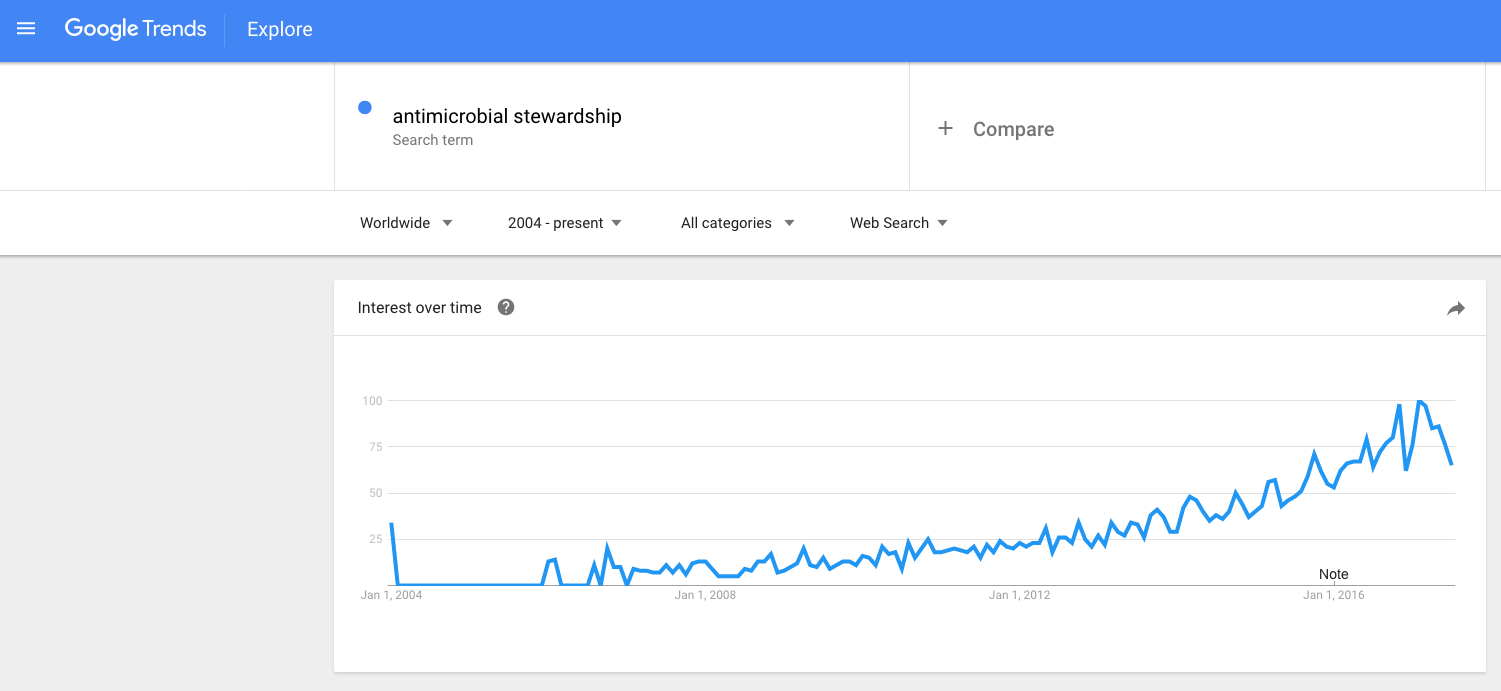Image resolution: width=1501 pixels, height=691 pixels.
Task: Click the chart line's highest peak at 100
Action: click(1418, 401)
